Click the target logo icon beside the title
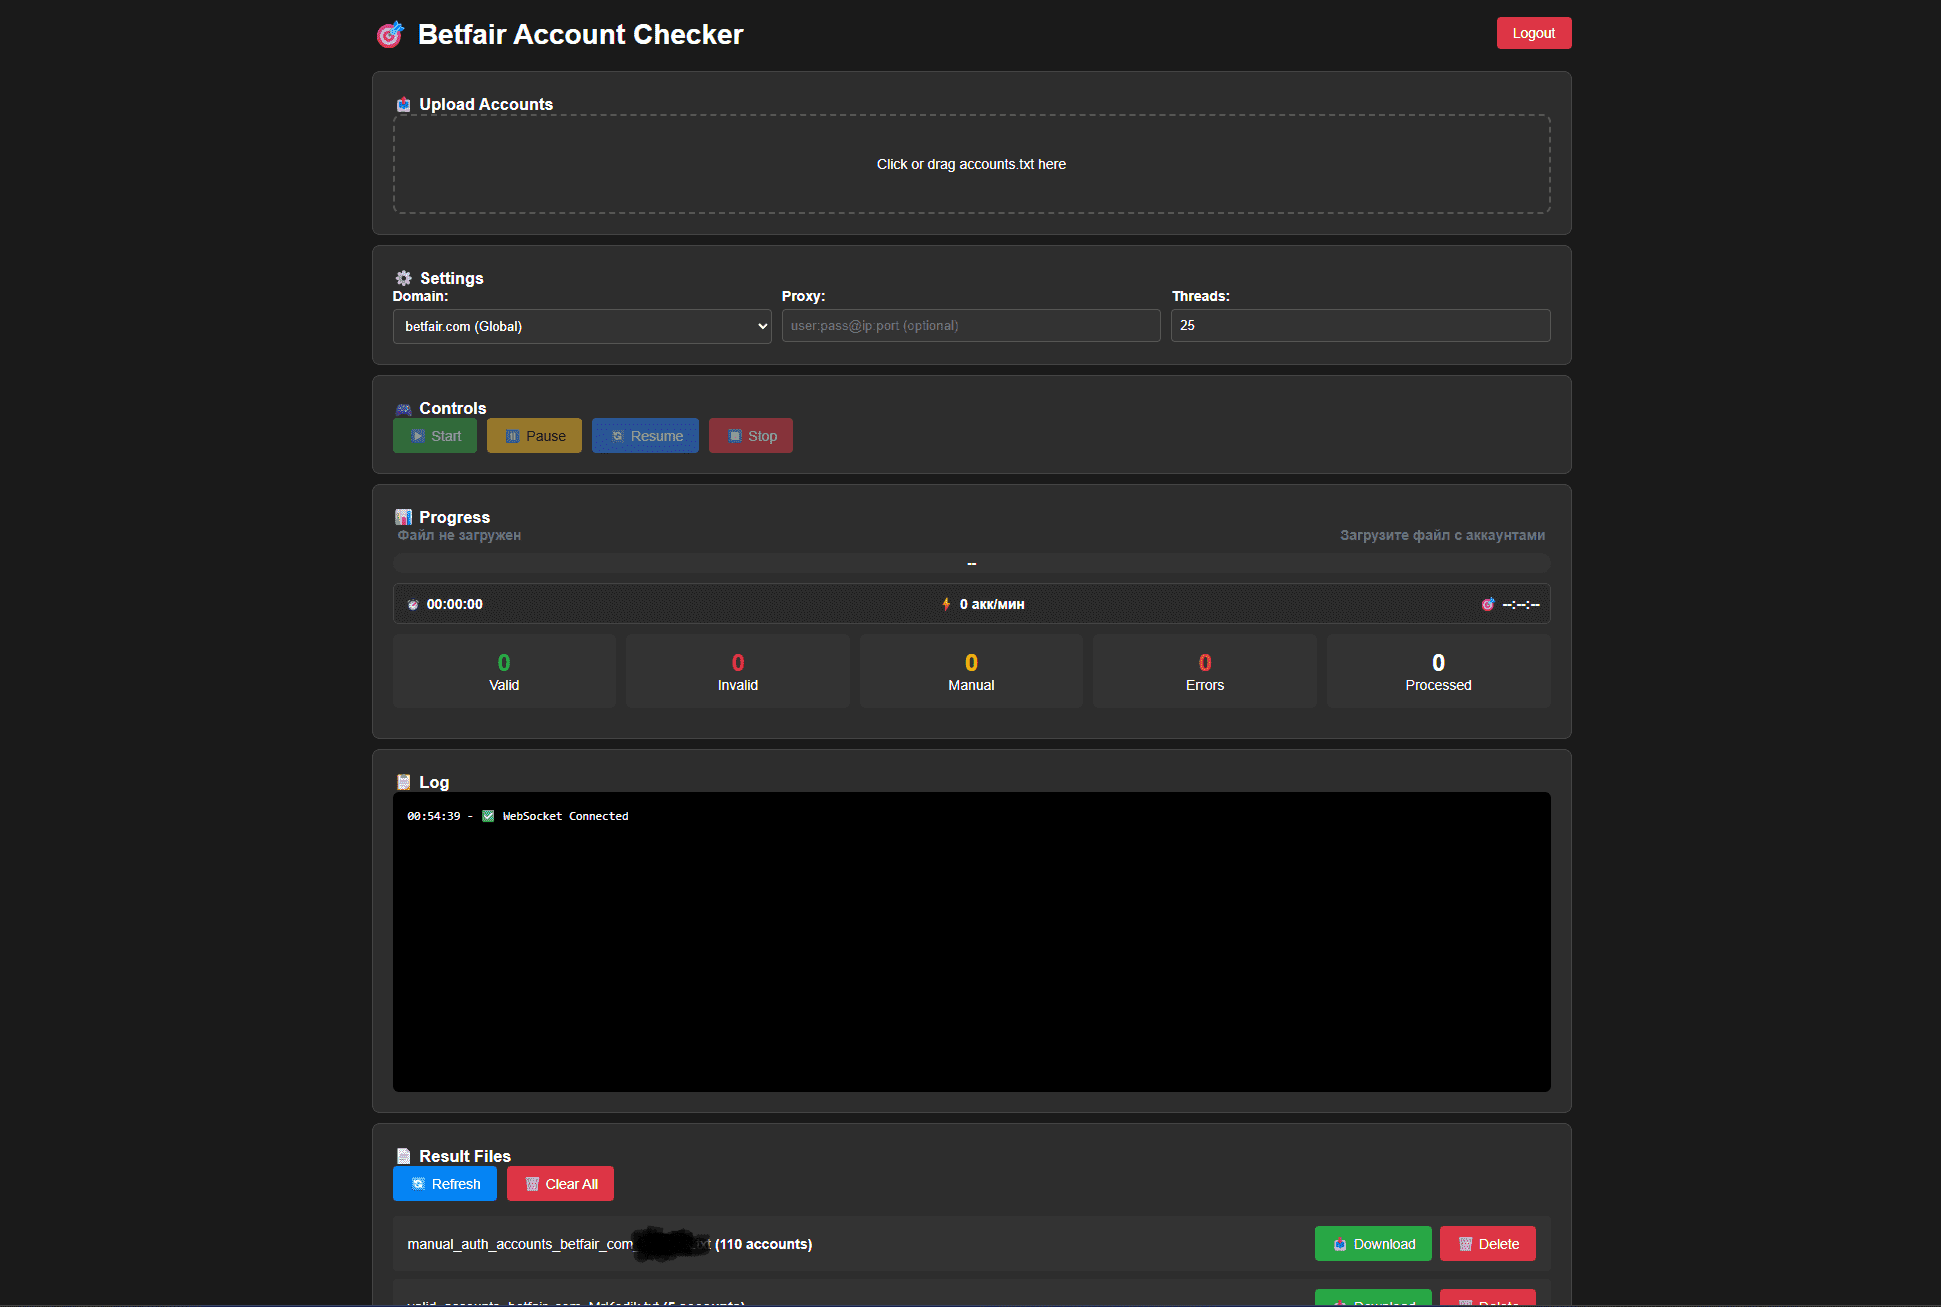Viewport: 1941px width, 1307px height. [390, 35]
